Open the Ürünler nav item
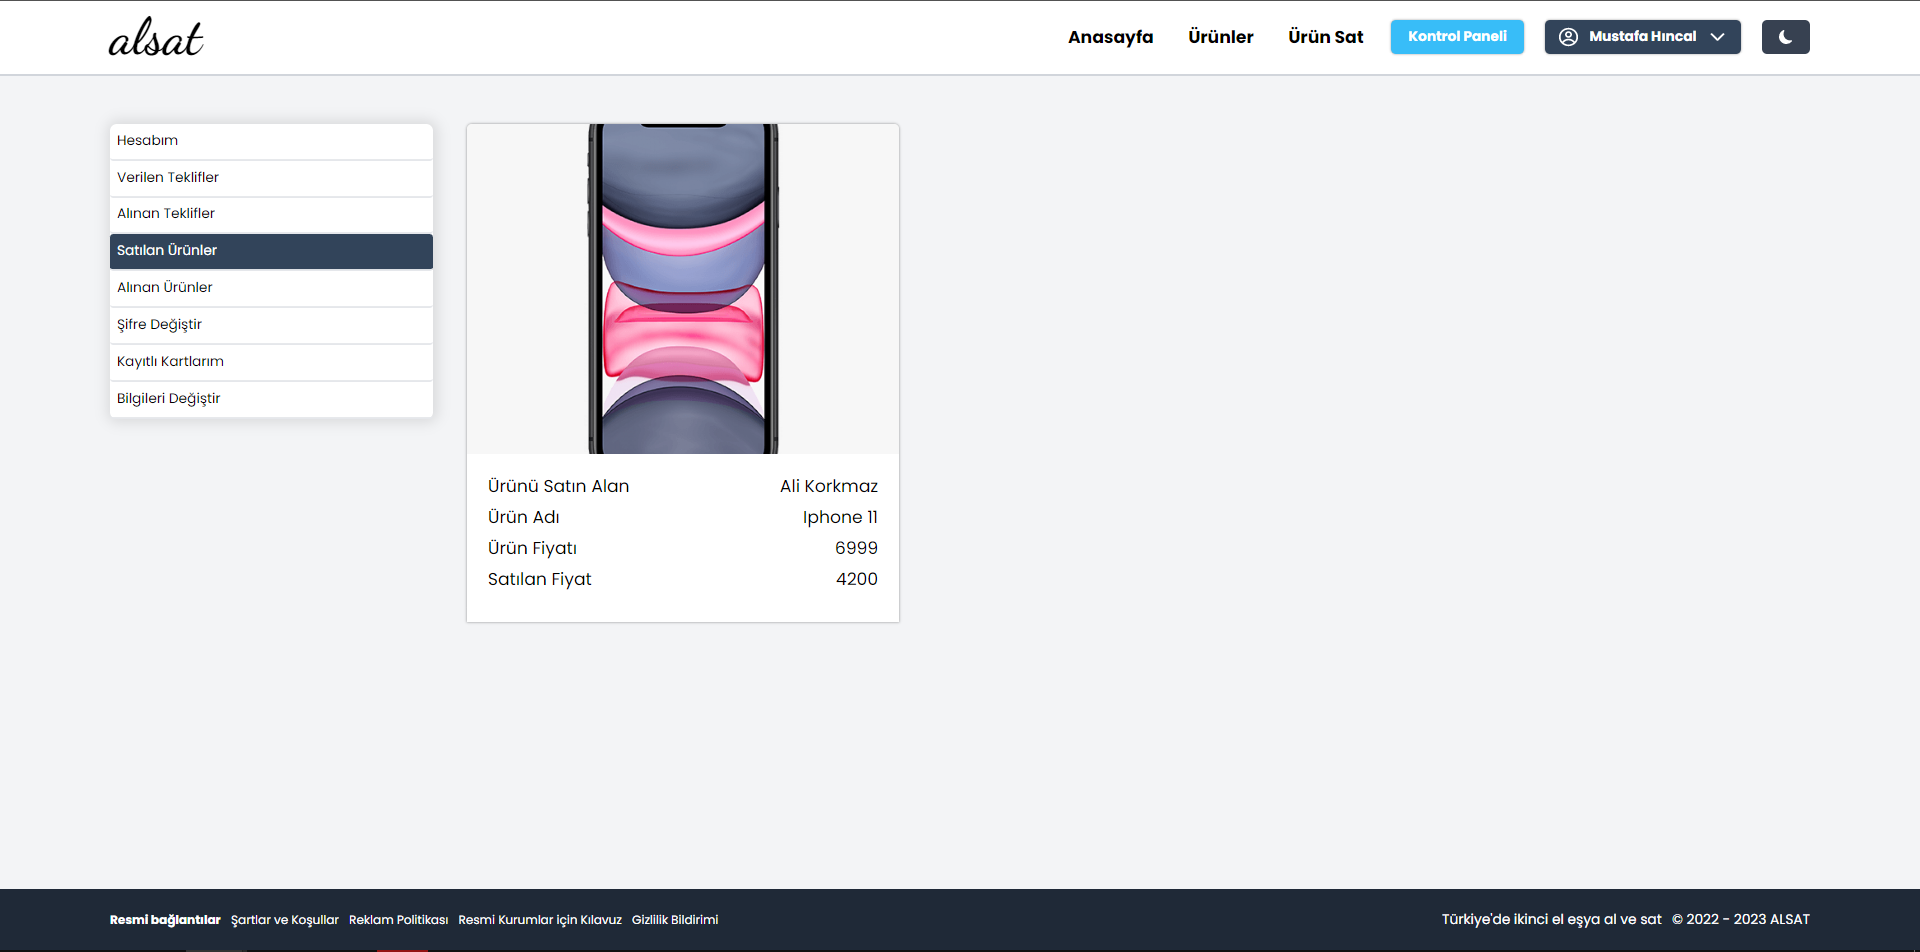The image size is (1920, 952). click(x=1220, y=37)
